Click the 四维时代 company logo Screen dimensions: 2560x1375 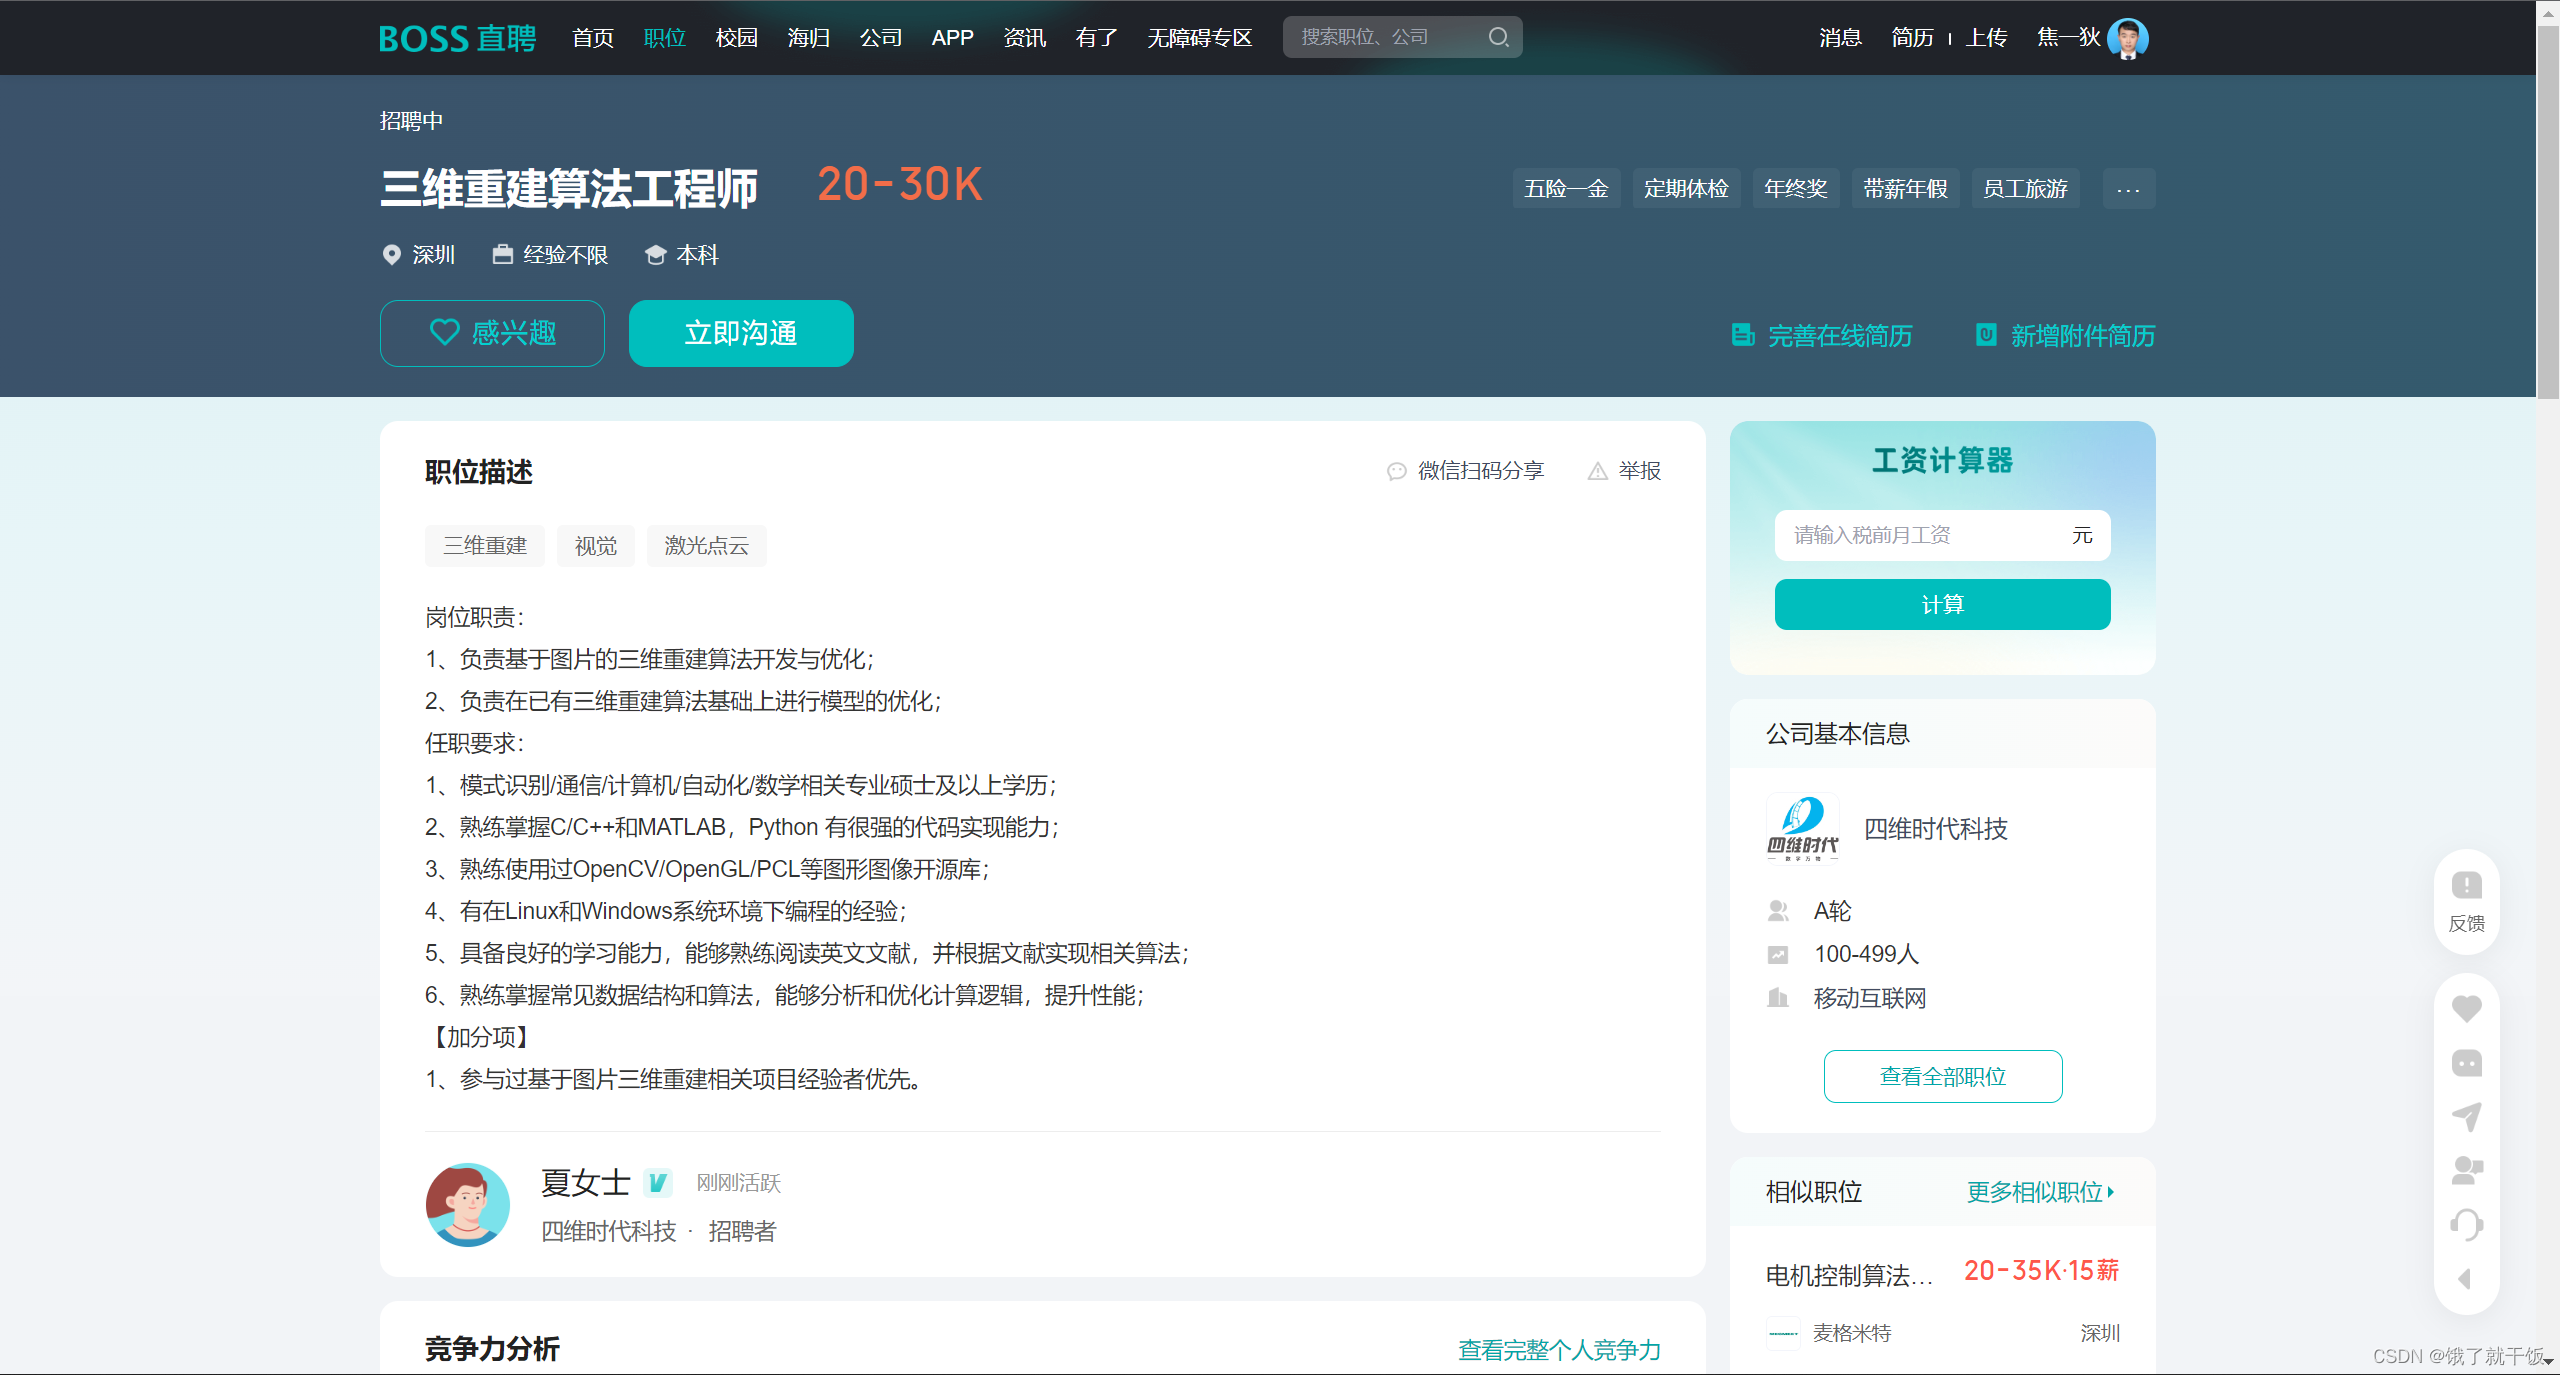[1802, 828]
